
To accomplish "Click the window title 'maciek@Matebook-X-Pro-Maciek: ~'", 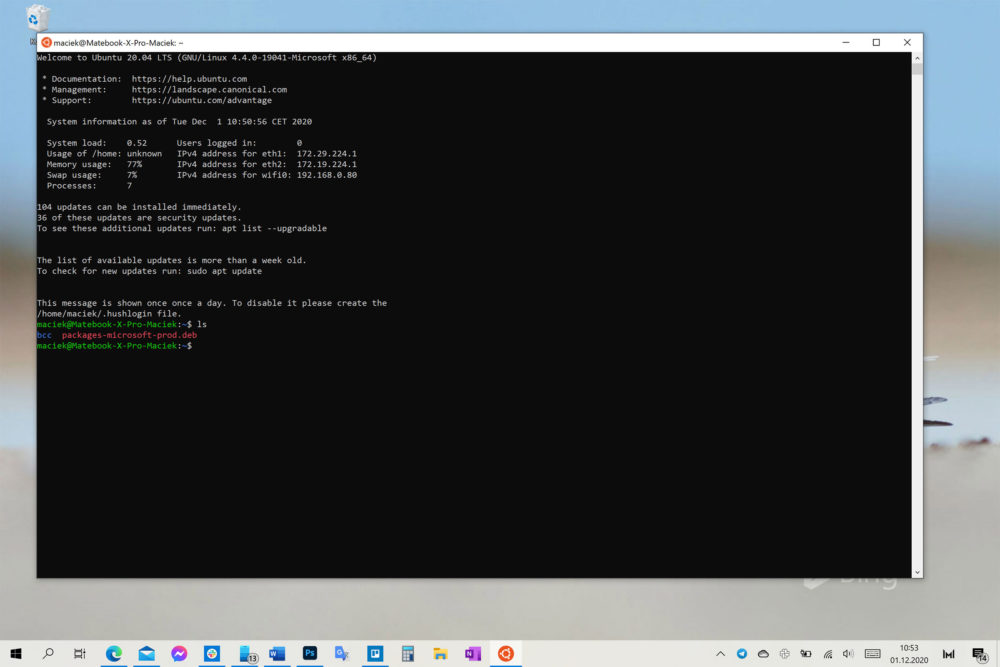I will click(x=118, y=43).
